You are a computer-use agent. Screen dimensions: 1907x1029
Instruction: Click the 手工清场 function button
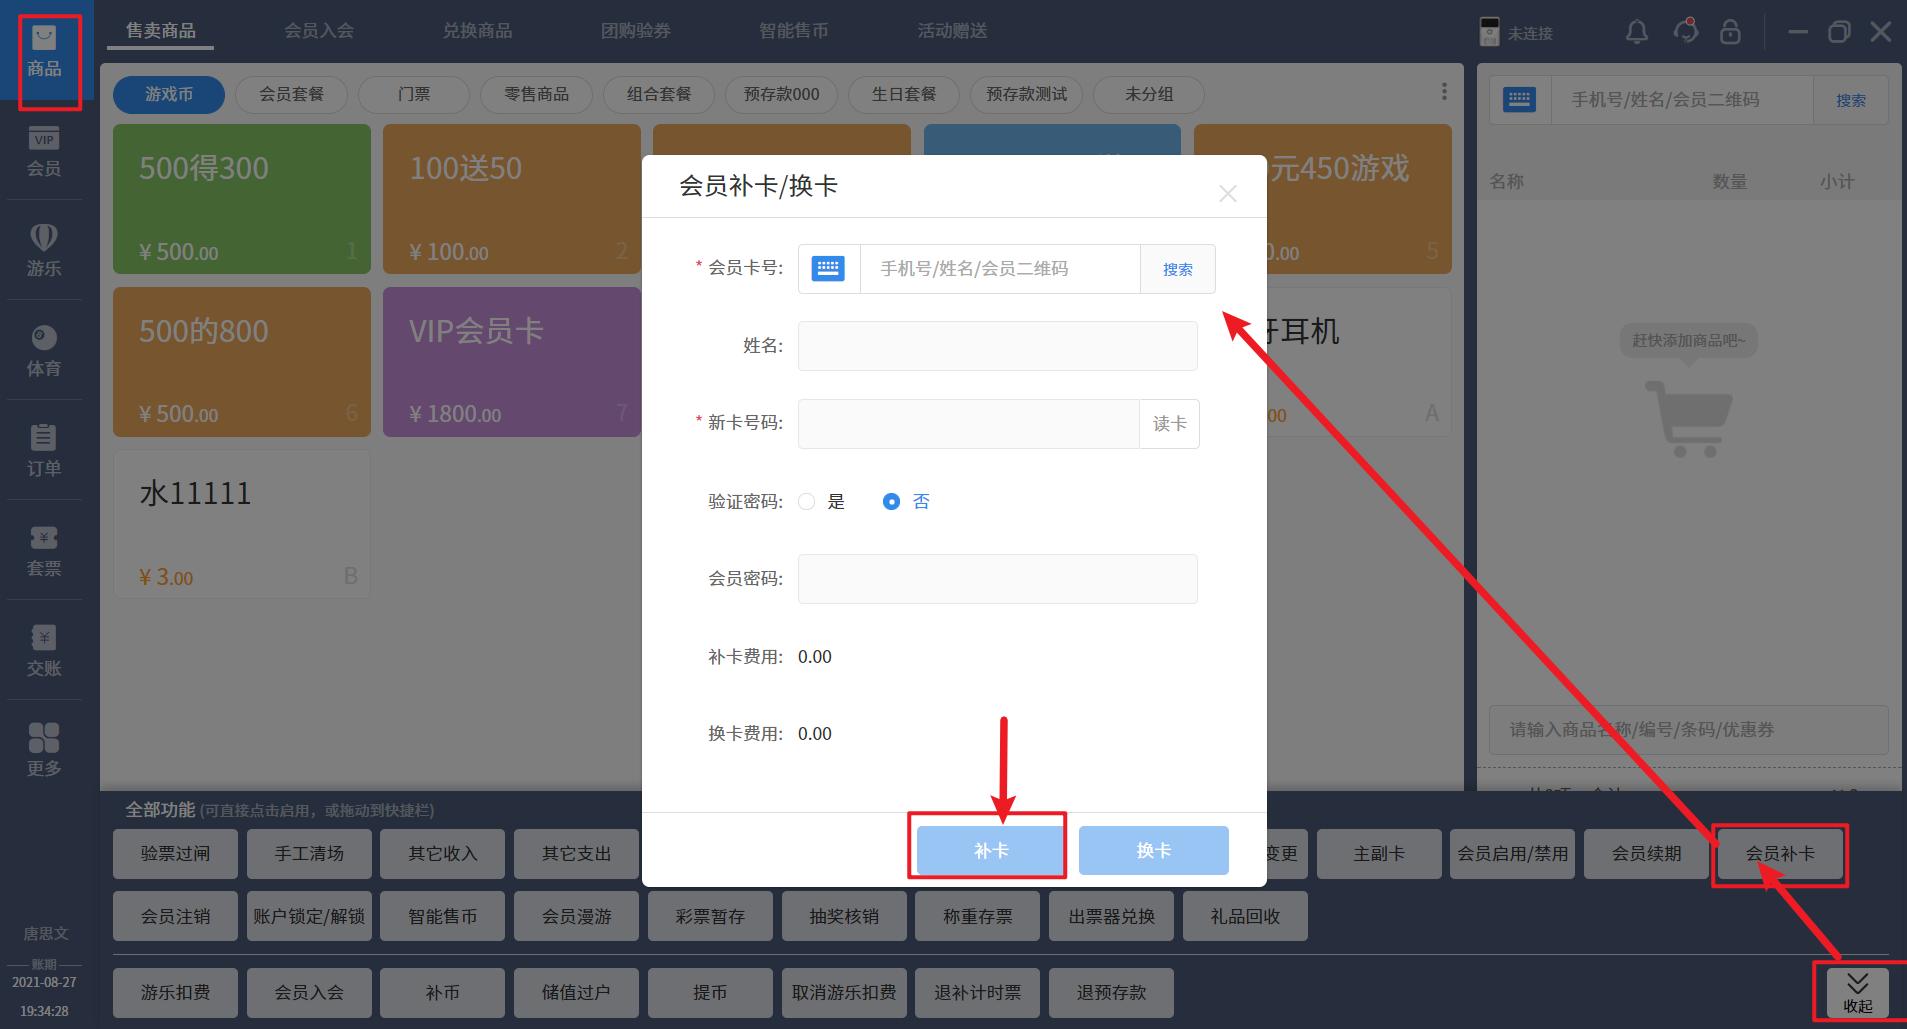coord(309,854)
